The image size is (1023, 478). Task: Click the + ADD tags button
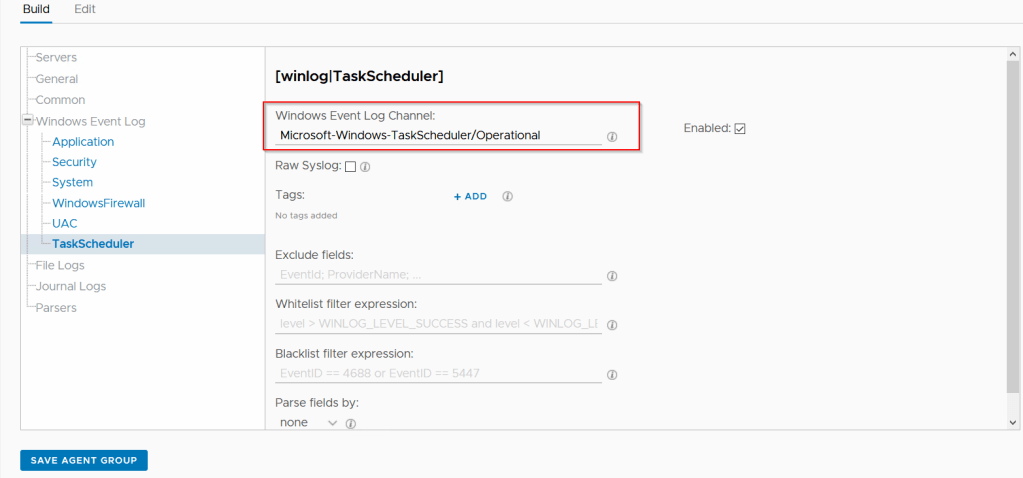[470, 196]
